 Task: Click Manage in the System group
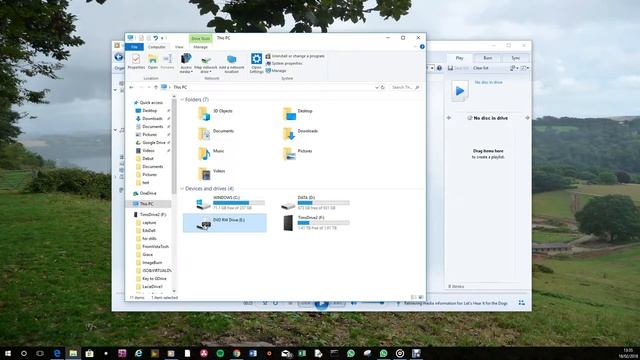pos(276,71)
